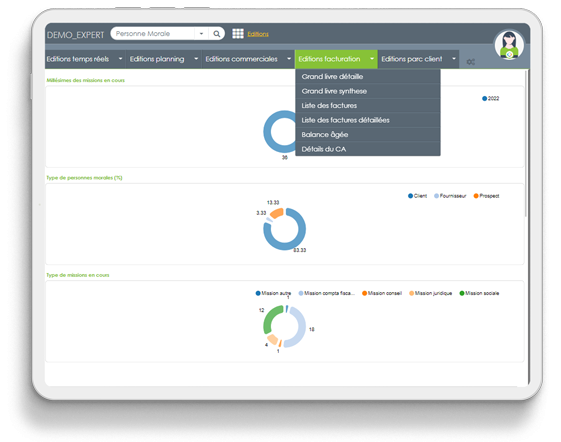Collapse the Editions facturation arrow
The height and width of the screenshot is (442, 561).
(x=372, y=59)
